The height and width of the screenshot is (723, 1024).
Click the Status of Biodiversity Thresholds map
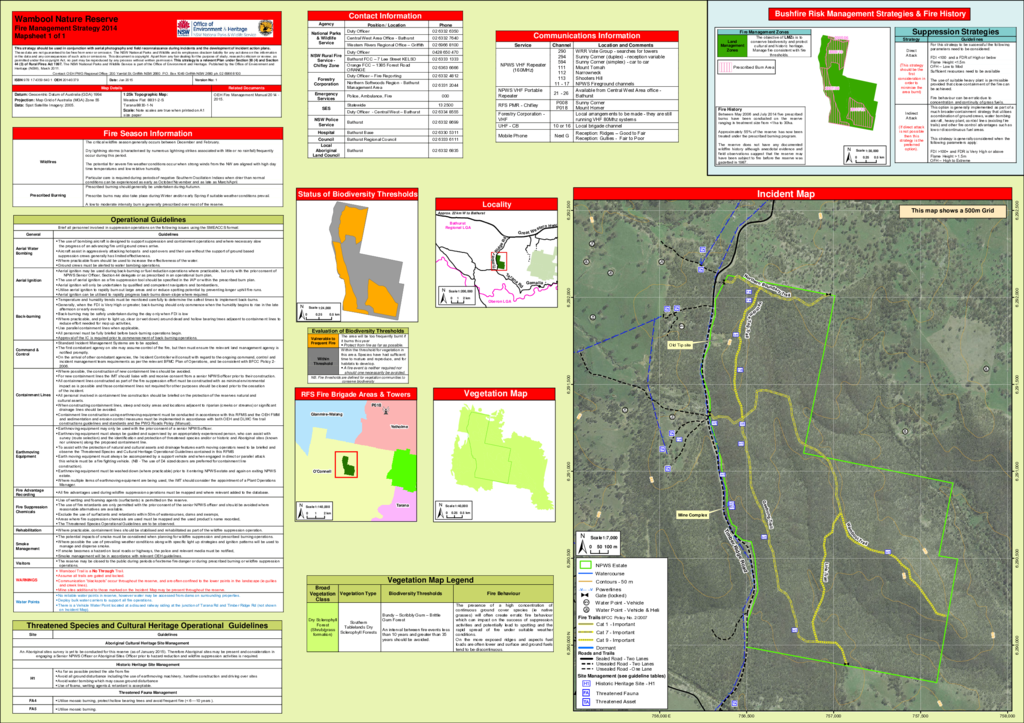tap(357, 262)
